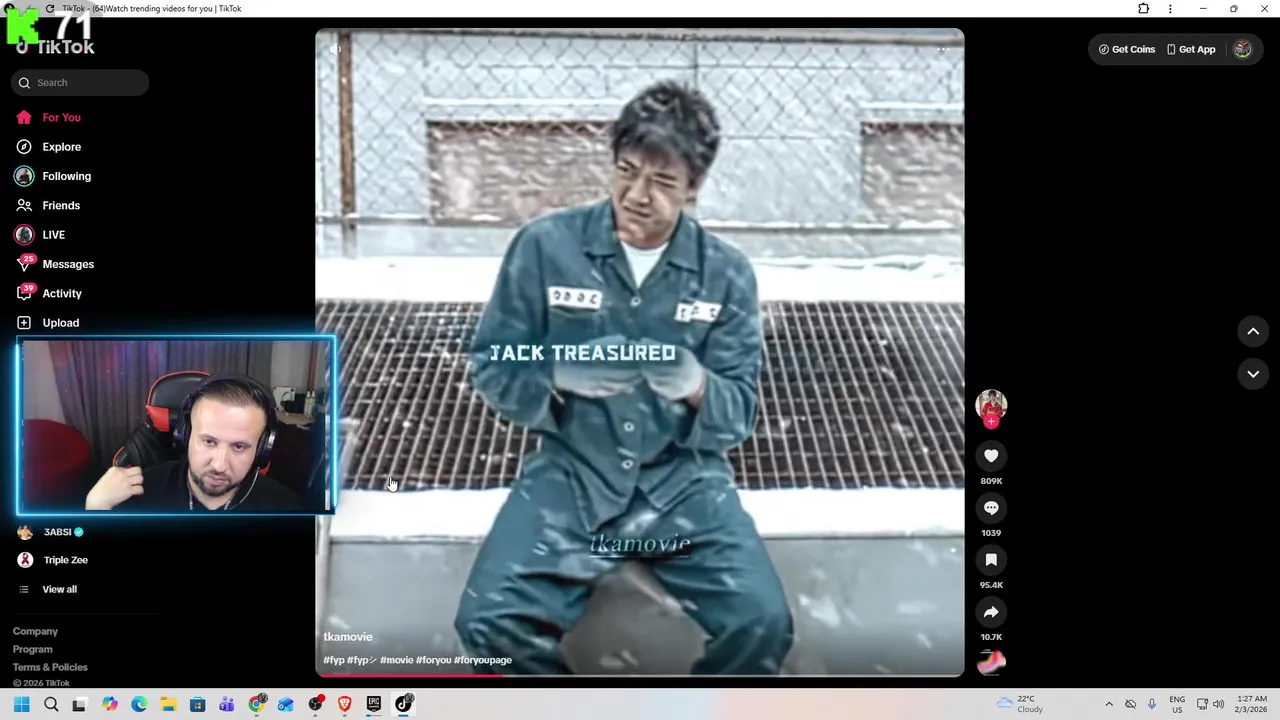Viewport: 1280px width, 720px height.
Task: Launch Copilot from taskbar
Action: click(109, 704)
